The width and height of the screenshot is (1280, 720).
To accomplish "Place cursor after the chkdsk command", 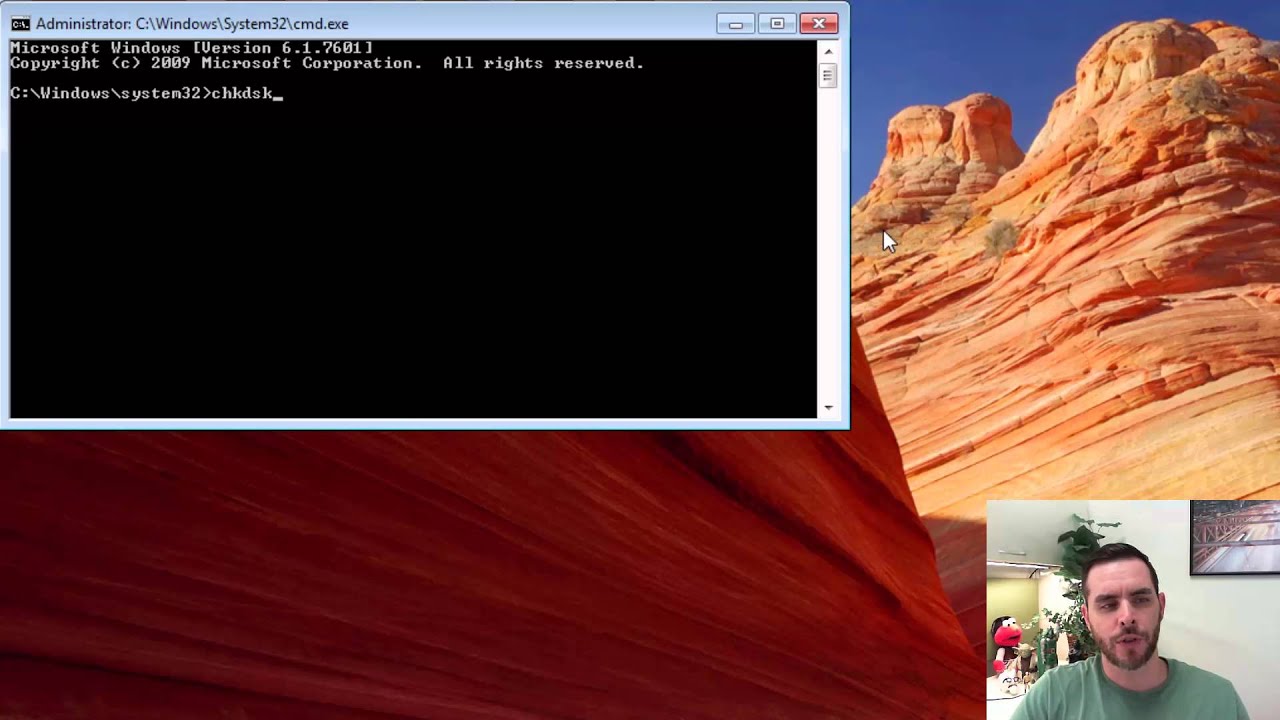I will 280,93.
